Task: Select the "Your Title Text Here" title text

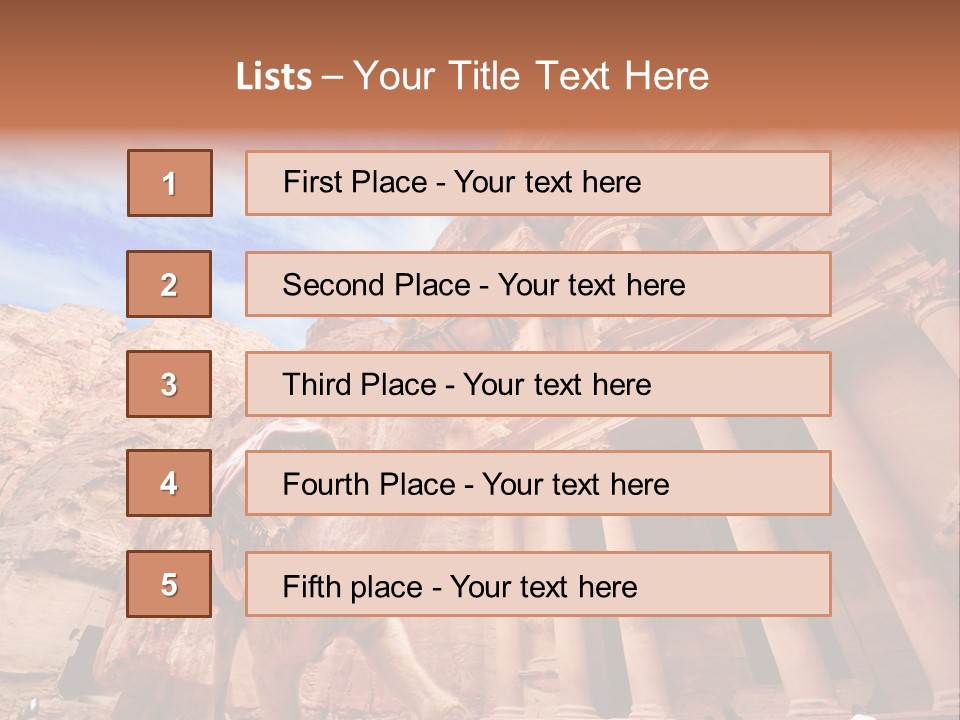Action: (531, 77)
